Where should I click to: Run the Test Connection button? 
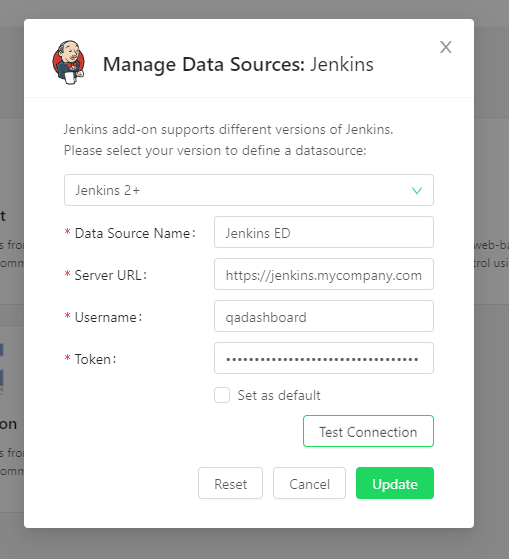click(x=368, y=431)
